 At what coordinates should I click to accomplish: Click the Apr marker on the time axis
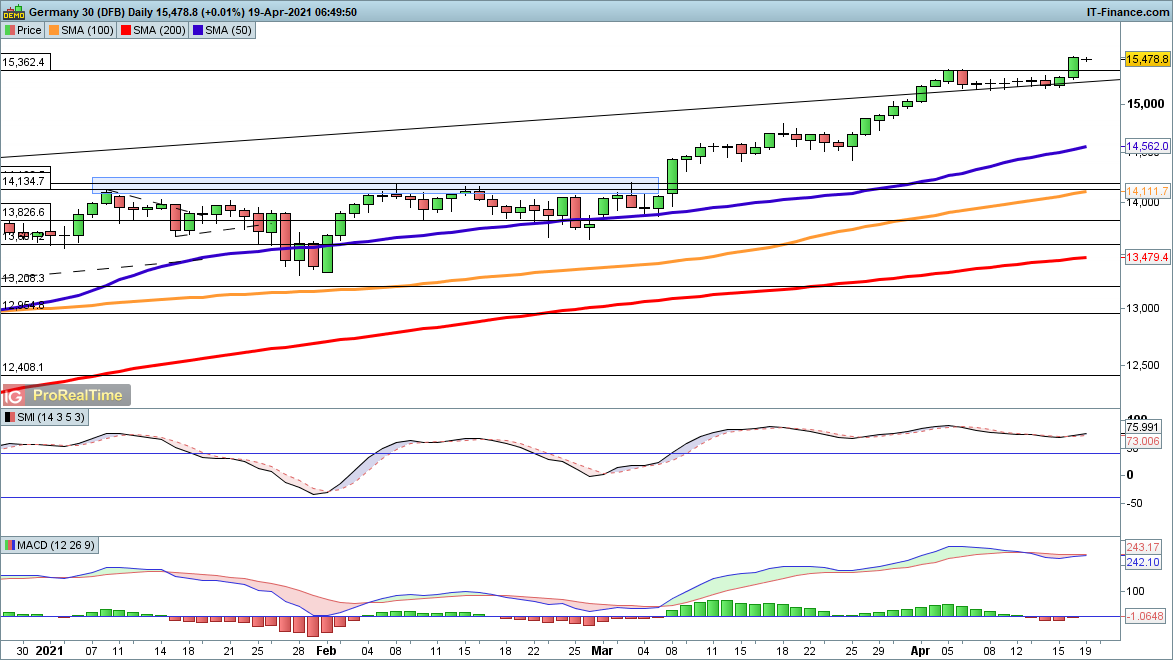pos(921,650)
